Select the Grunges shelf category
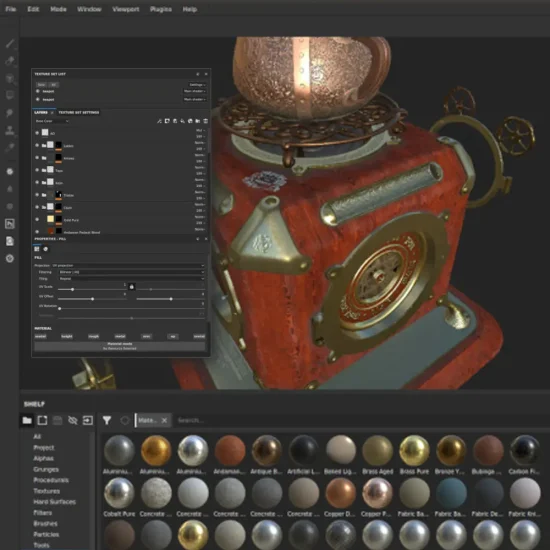The width and height of the screenshot is (550, 550). pos(46,469)
